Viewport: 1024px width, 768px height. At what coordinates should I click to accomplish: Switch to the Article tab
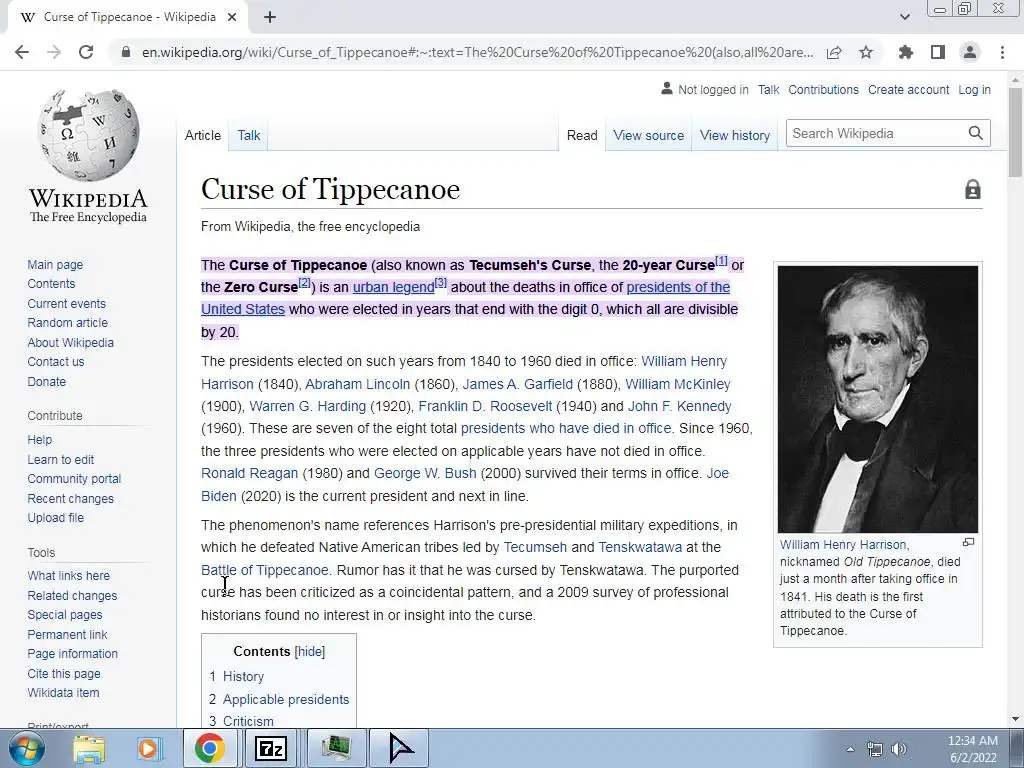(202, 135)
